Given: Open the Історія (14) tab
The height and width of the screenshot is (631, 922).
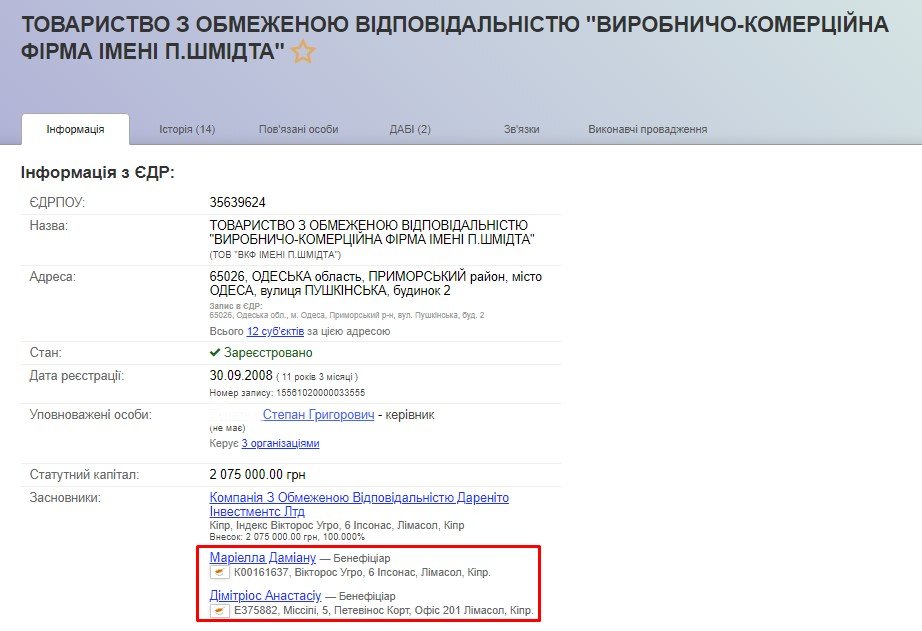Looking at the screenshot, I should pos(187,129).
